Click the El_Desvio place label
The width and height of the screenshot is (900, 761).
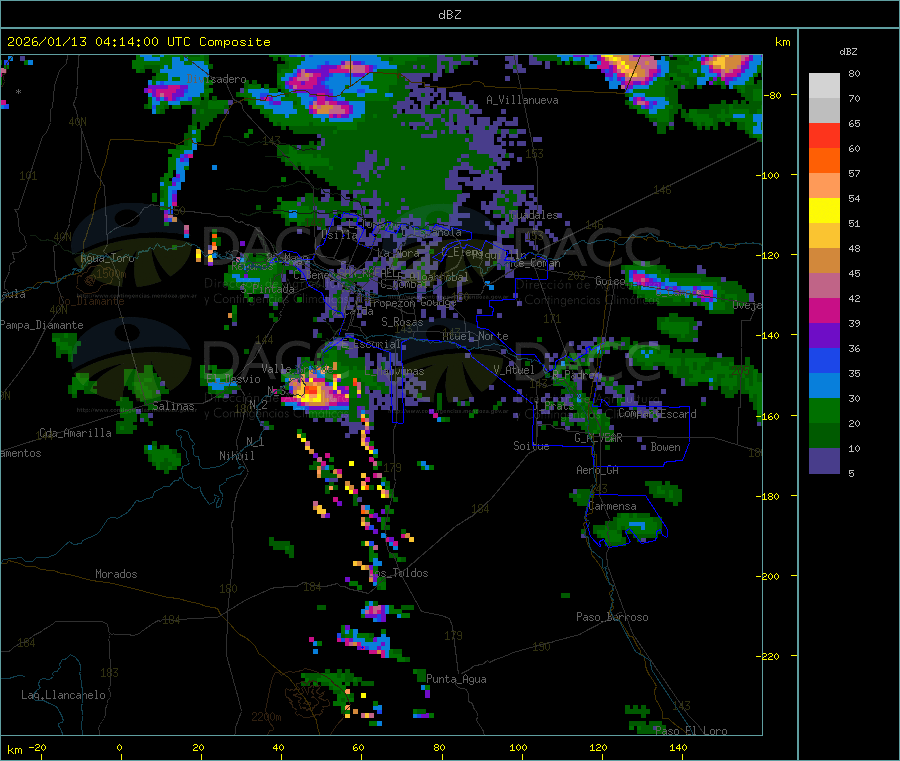point(233,379)
